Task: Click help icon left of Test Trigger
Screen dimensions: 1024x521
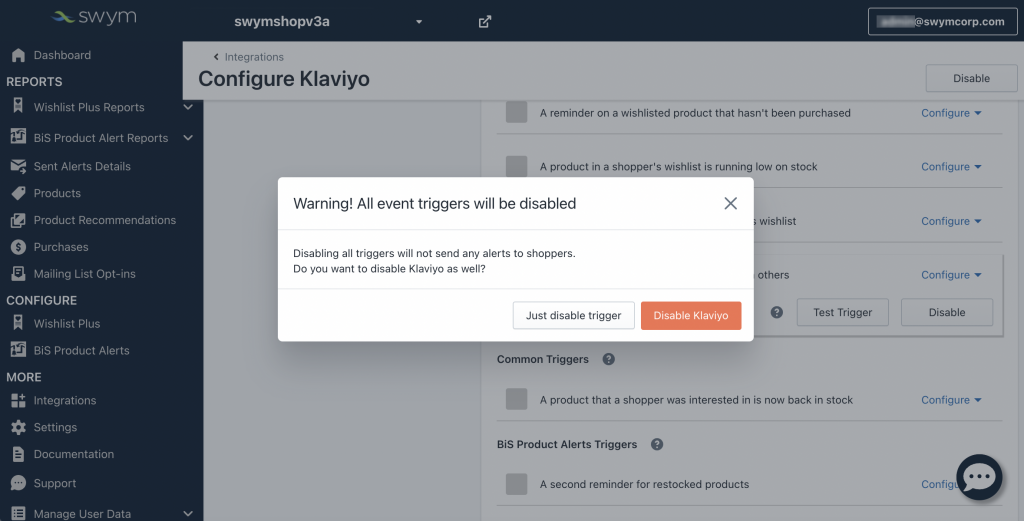Action: point(776,312)
